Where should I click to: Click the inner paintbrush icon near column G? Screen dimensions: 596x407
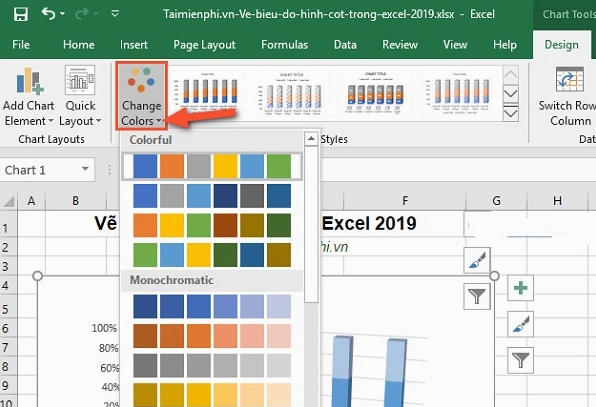tap(477, 260)
